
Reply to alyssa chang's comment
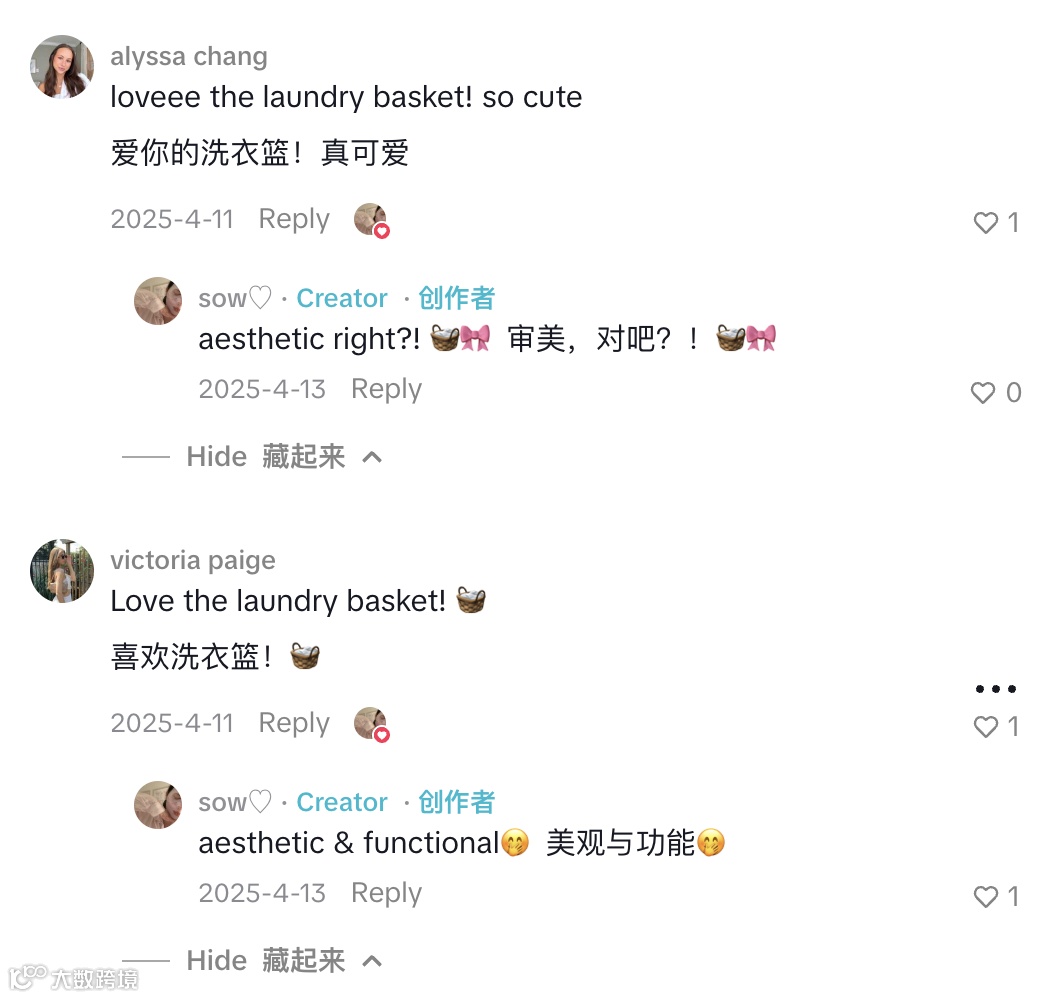[x=294, y=219]
